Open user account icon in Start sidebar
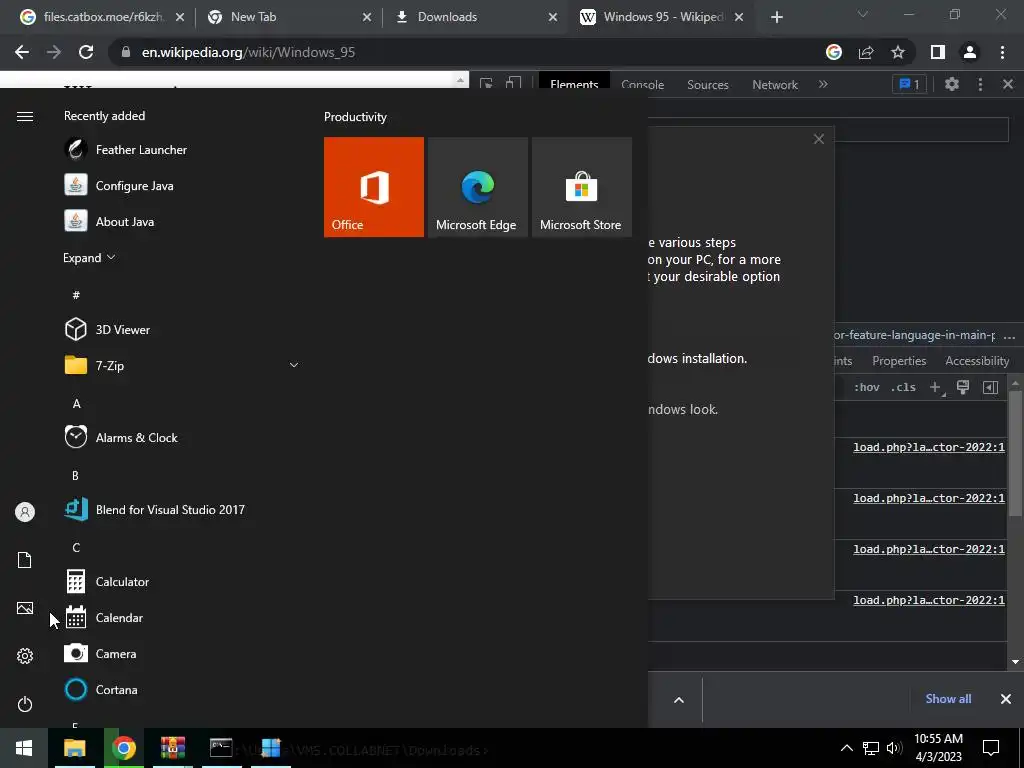Screen dimensions: 1024x768 click(x=25, y=512)
